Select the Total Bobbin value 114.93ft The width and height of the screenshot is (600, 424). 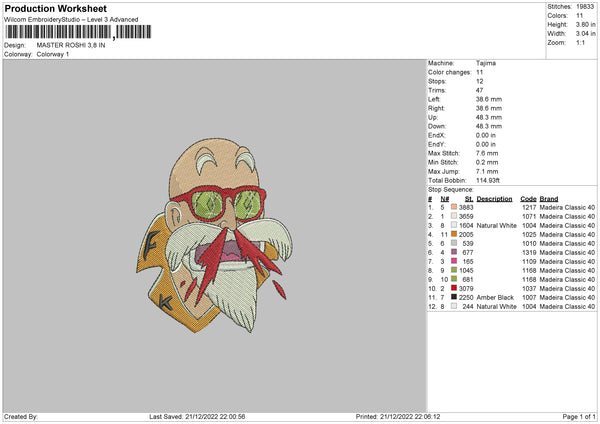pos(488,180)
